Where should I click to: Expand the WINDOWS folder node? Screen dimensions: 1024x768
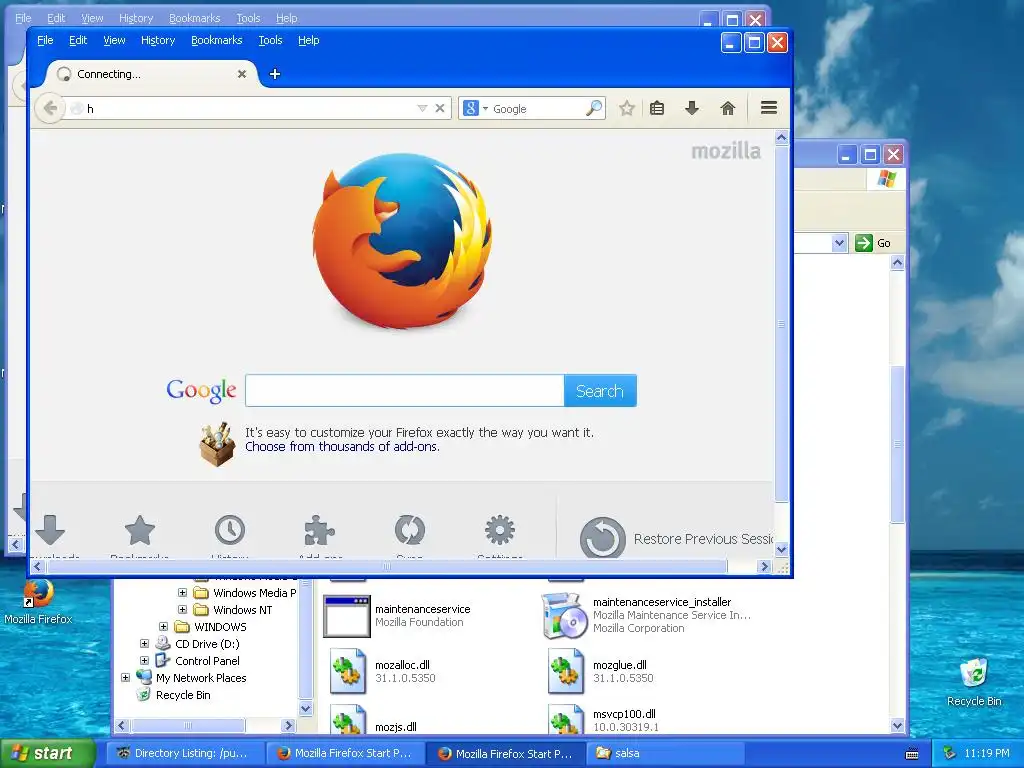[x=163, y=627]
